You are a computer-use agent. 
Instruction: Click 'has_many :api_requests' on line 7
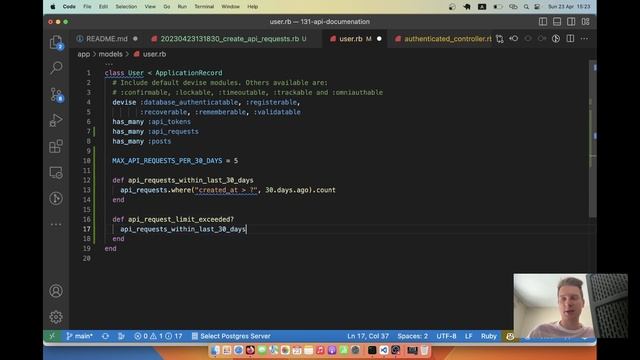pyautogui.click(x=156, y=131)
